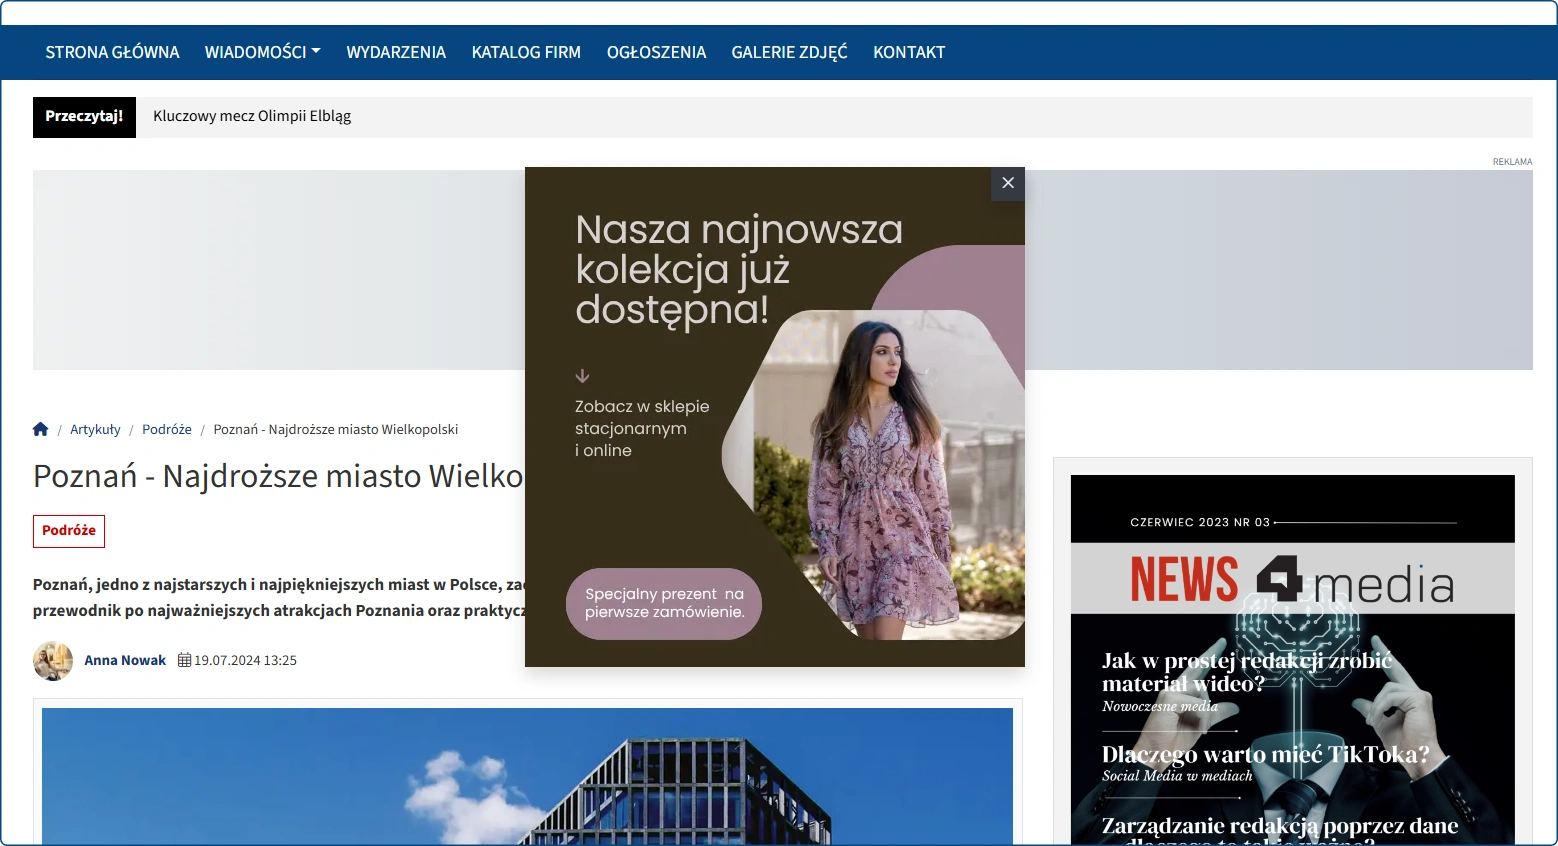1558x846 pixels.
Task: Click the article photo of the building
Action: [527, 776]
